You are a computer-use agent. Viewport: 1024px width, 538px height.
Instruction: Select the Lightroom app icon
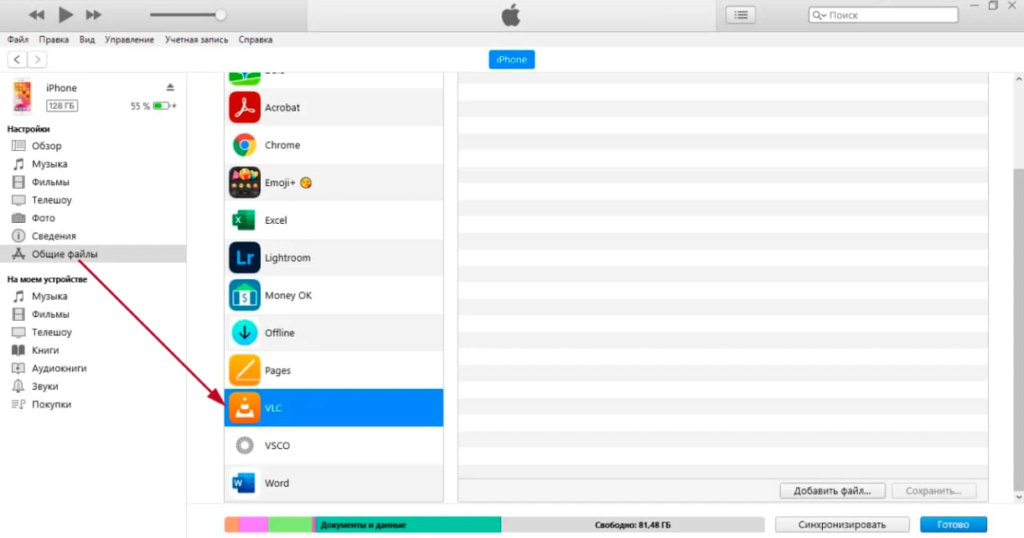click(244, 258)
